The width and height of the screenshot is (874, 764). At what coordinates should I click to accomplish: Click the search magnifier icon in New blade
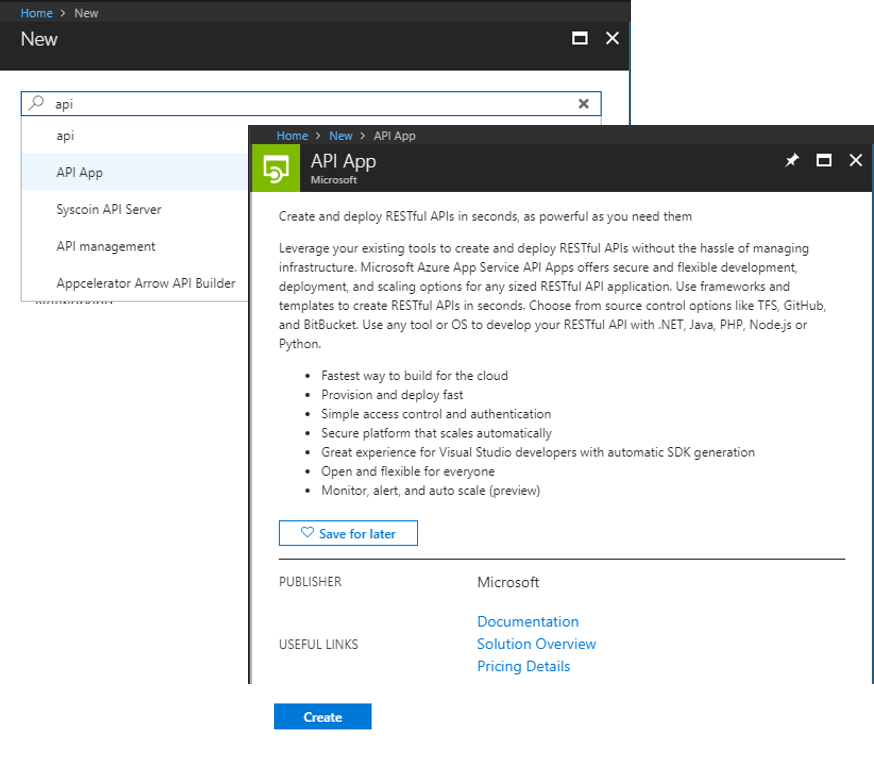pos(36,103)
